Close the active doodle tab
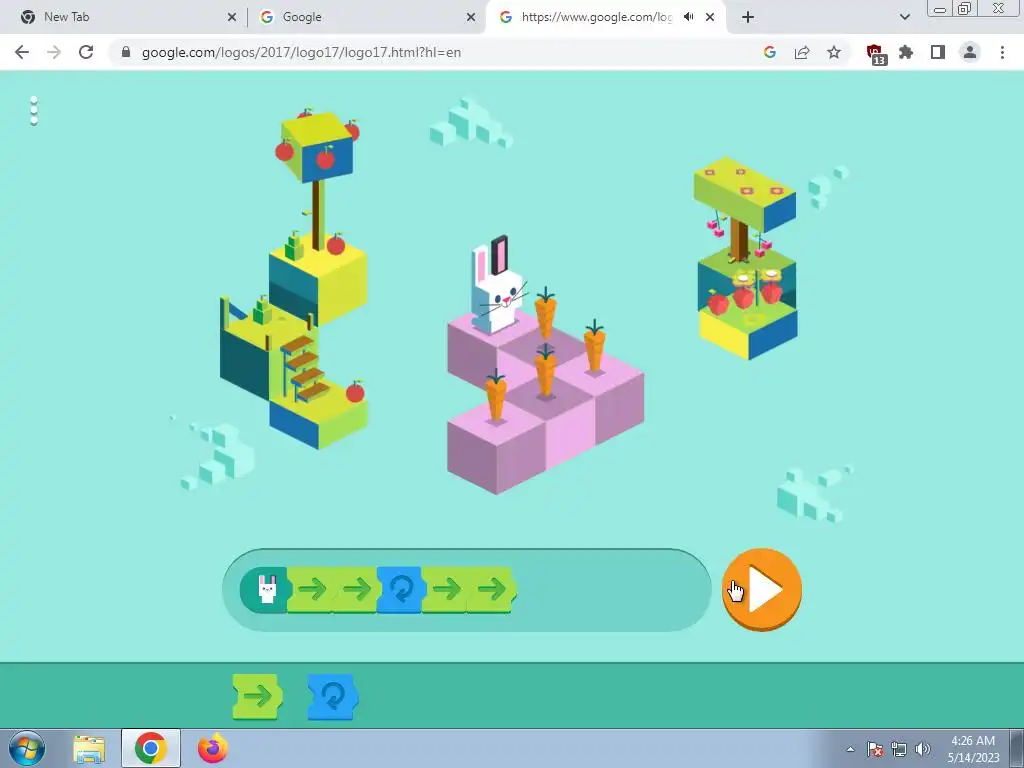The image size is (1024, 768). click(710, 18)
